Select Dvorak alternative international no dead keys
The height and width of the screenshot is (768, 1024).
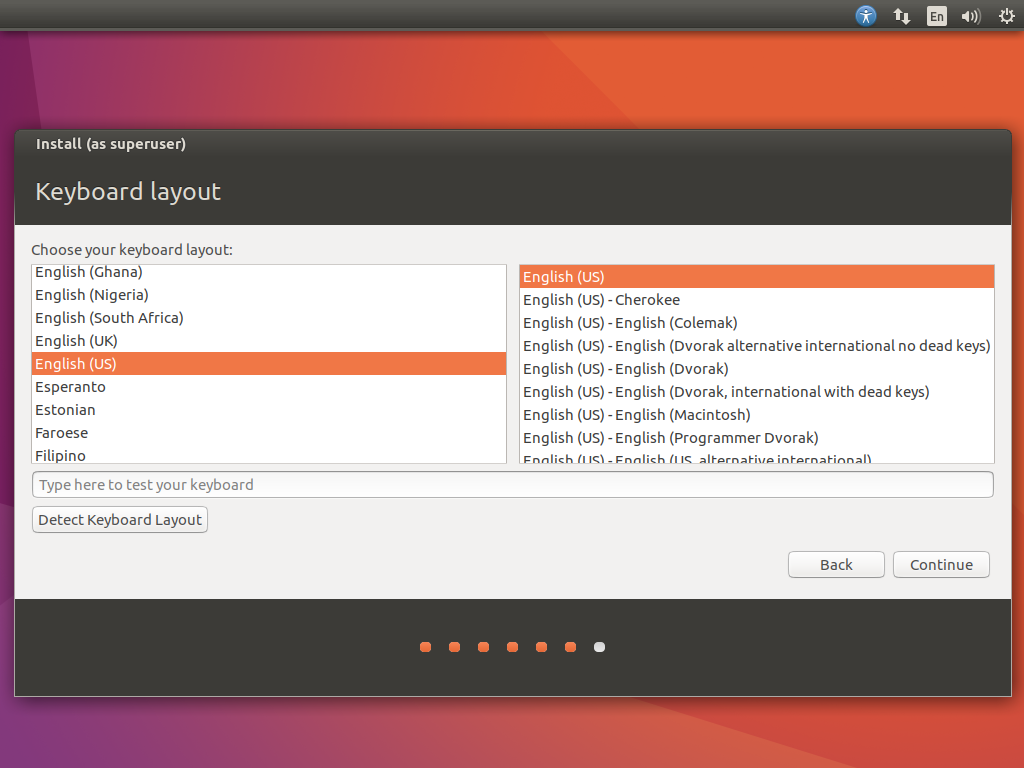[x=756, y=345]
